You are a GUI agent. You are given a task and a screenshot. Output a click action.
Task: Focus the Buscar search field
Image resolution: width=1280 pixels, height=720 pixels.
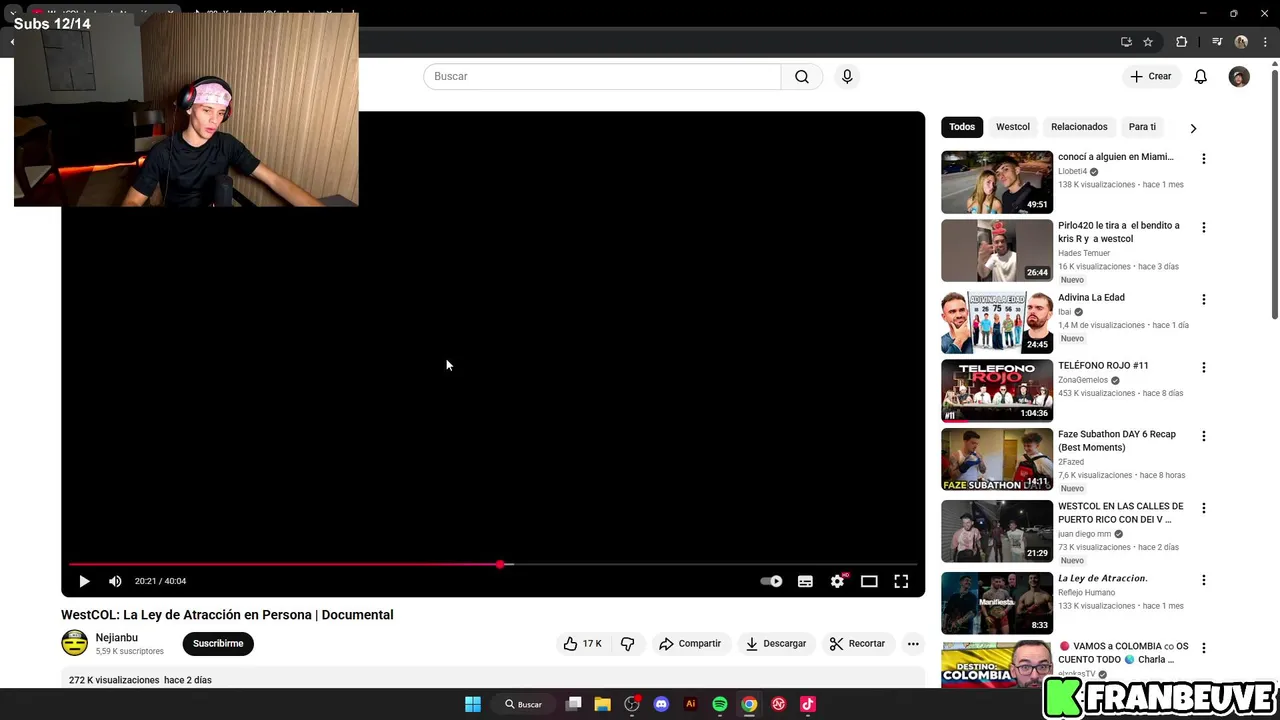click(x=602, y=77)
